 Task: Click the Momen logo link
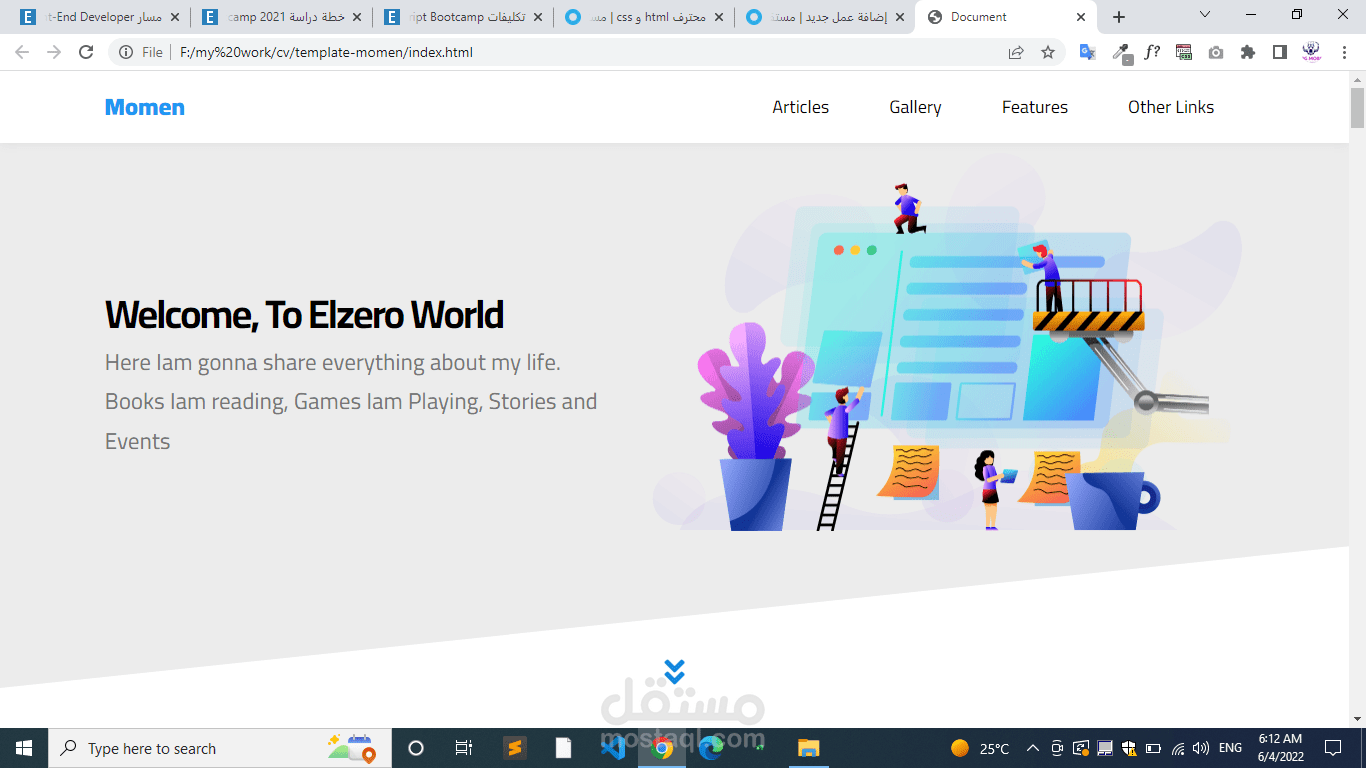click(x=144, y=107)
